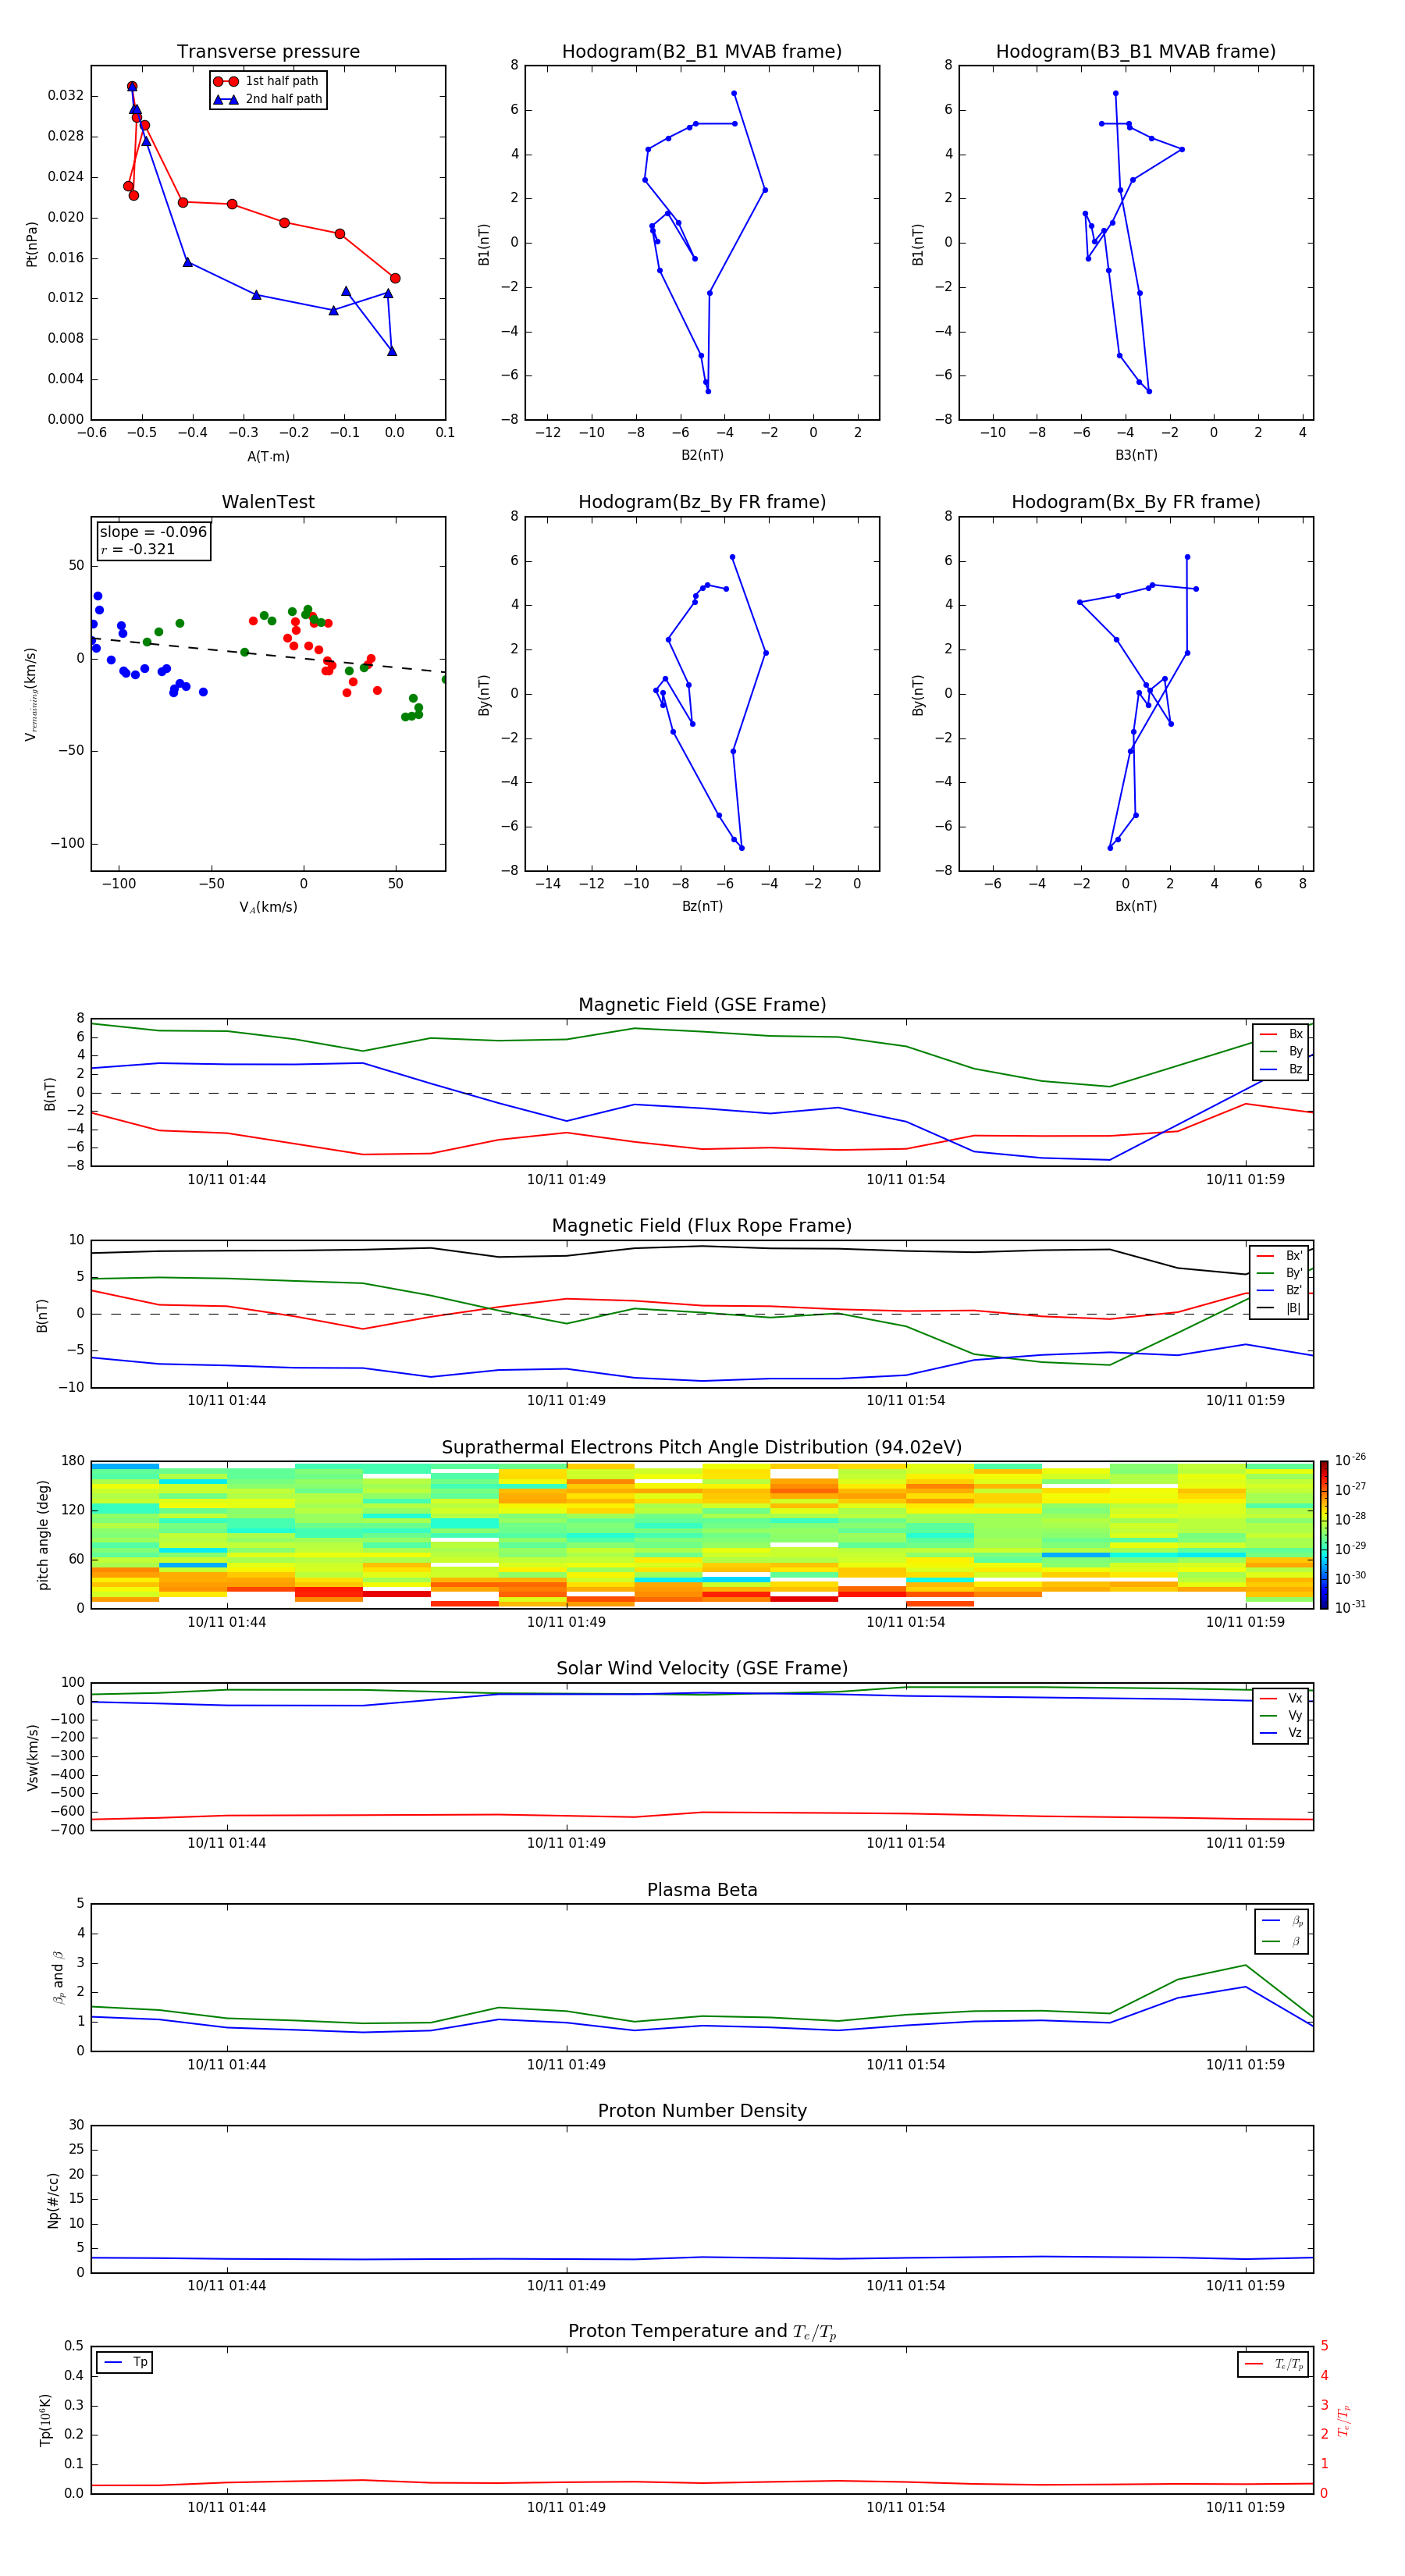This screenshot has width=1405, height=2576.
Task: Click the 'Pt(nPa)' y-axis label
Action: (31, 243)
